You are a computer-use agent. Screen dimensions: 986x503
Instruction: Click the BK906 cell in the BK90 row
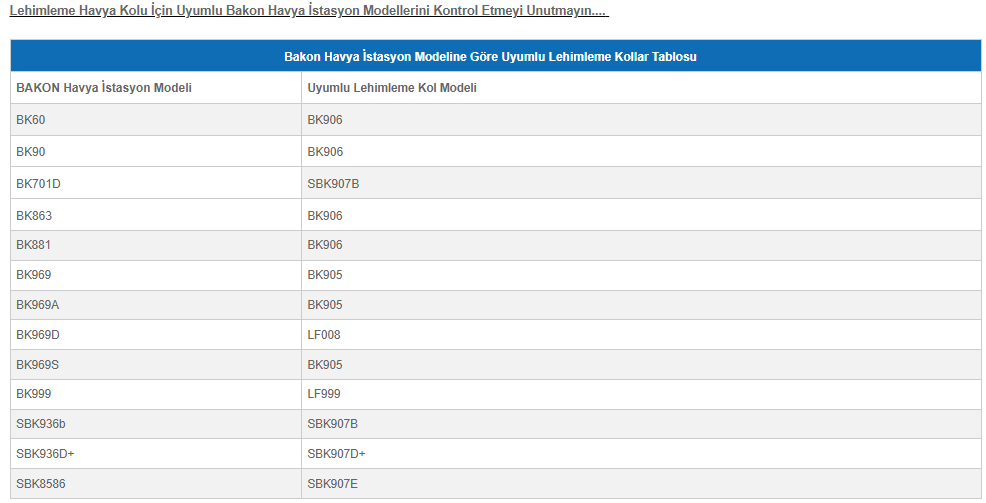click(325, 152)
